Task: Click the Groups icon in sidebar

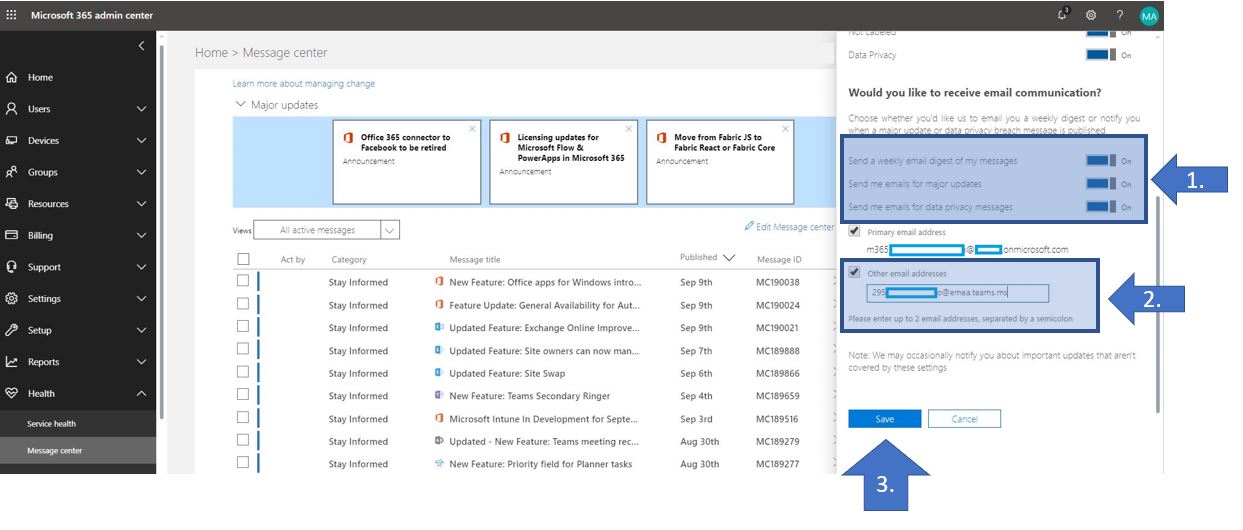Action: [x=12, y=172]
